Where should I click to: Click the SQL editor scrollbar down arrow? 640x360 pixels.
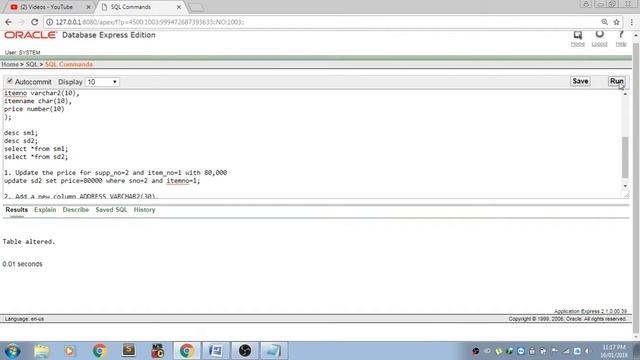pos(625,186)
